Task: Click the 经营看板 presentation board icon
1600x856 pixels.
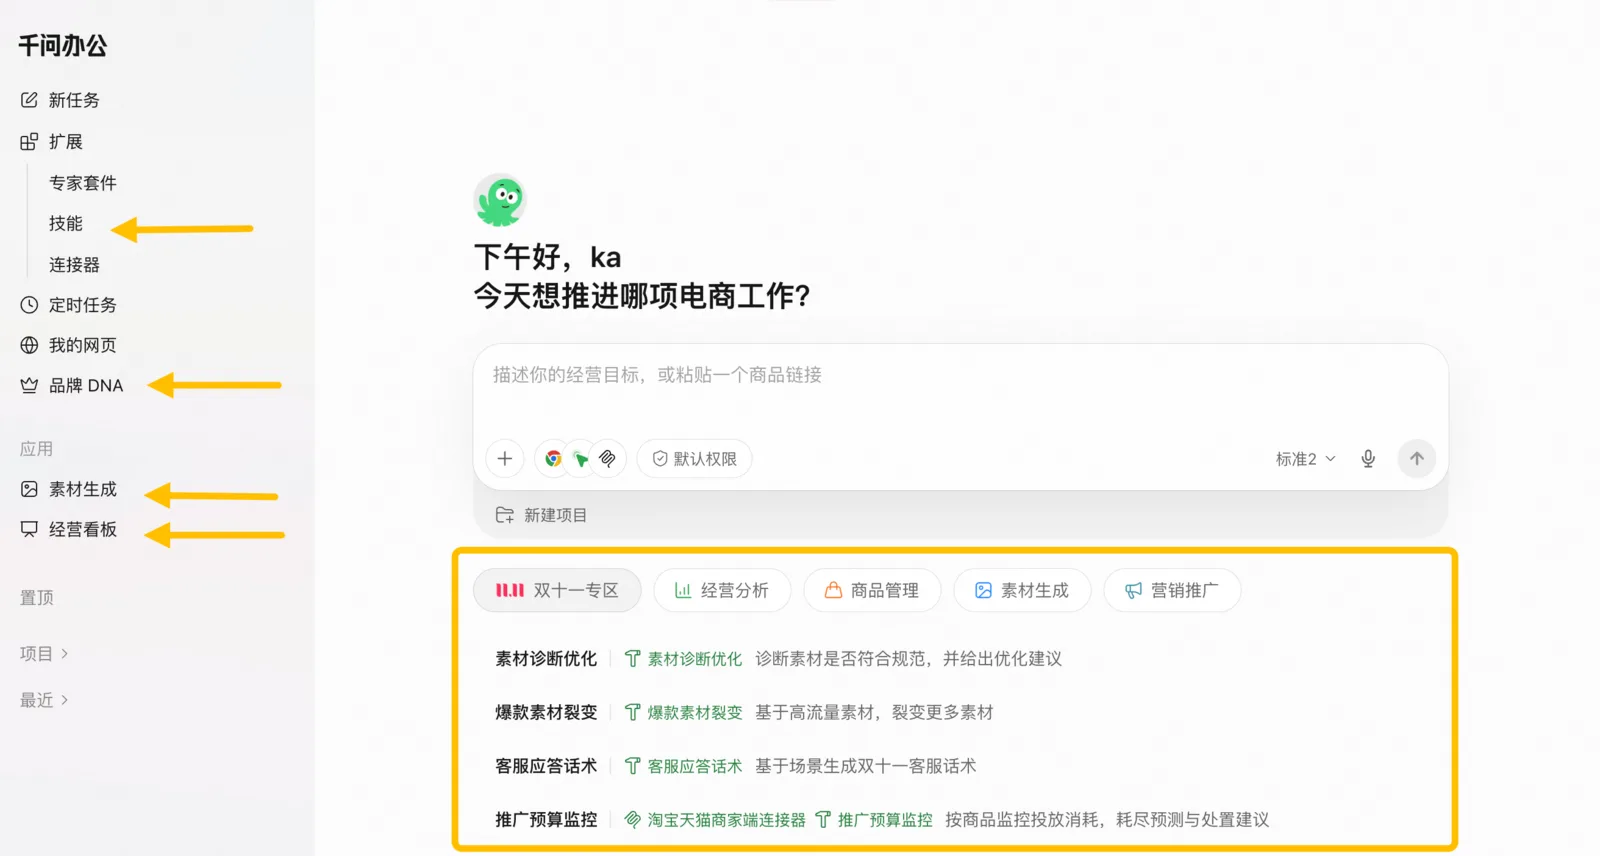Action: tap(29, 529)
